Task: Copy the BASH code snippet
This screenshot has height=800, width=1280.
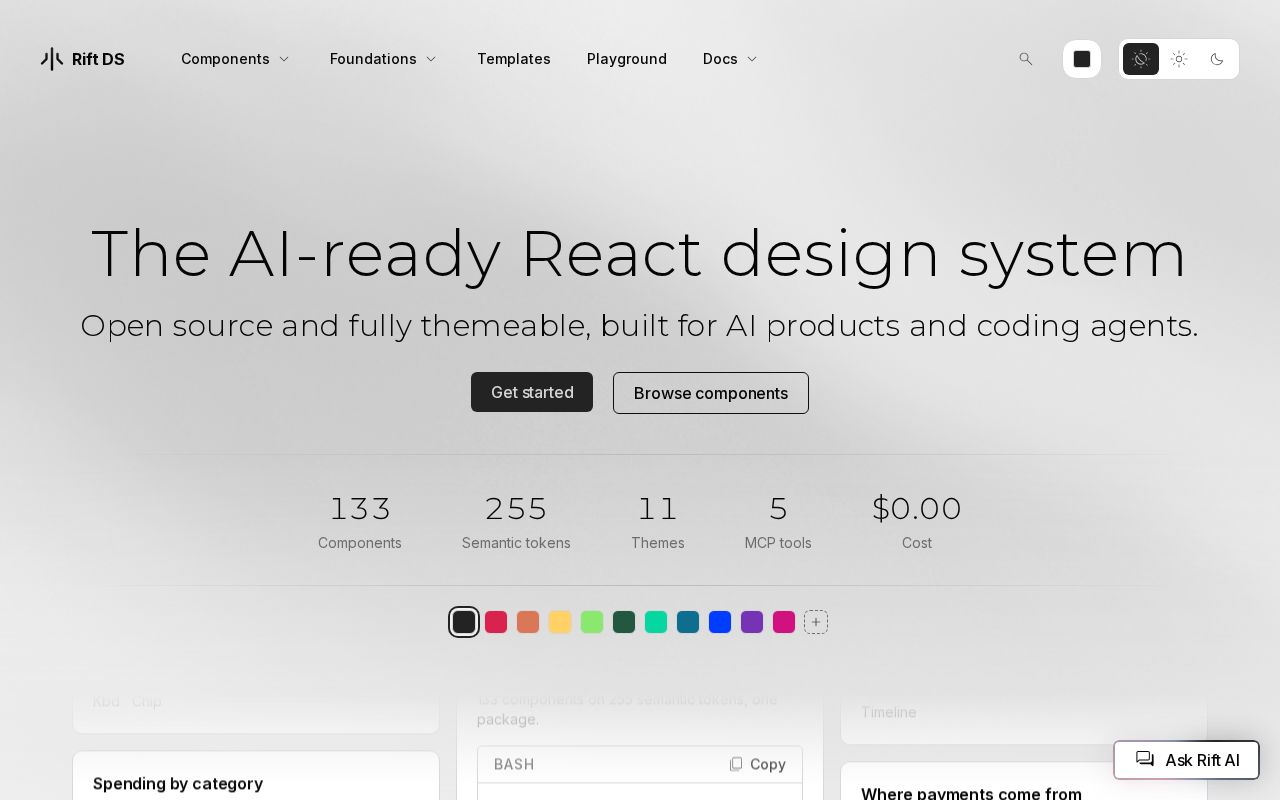Action: point(757,764)
